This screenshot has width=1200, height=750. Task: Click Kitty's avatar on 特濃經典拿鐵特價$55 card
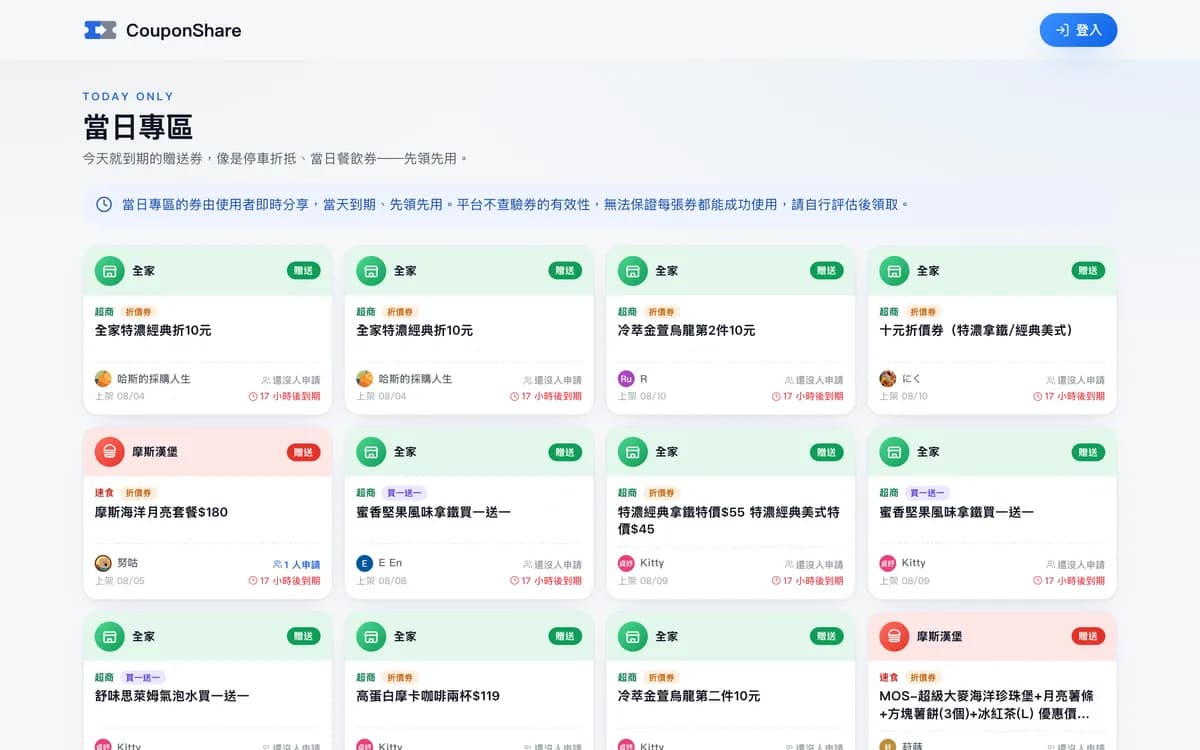(x=626, y=563)
